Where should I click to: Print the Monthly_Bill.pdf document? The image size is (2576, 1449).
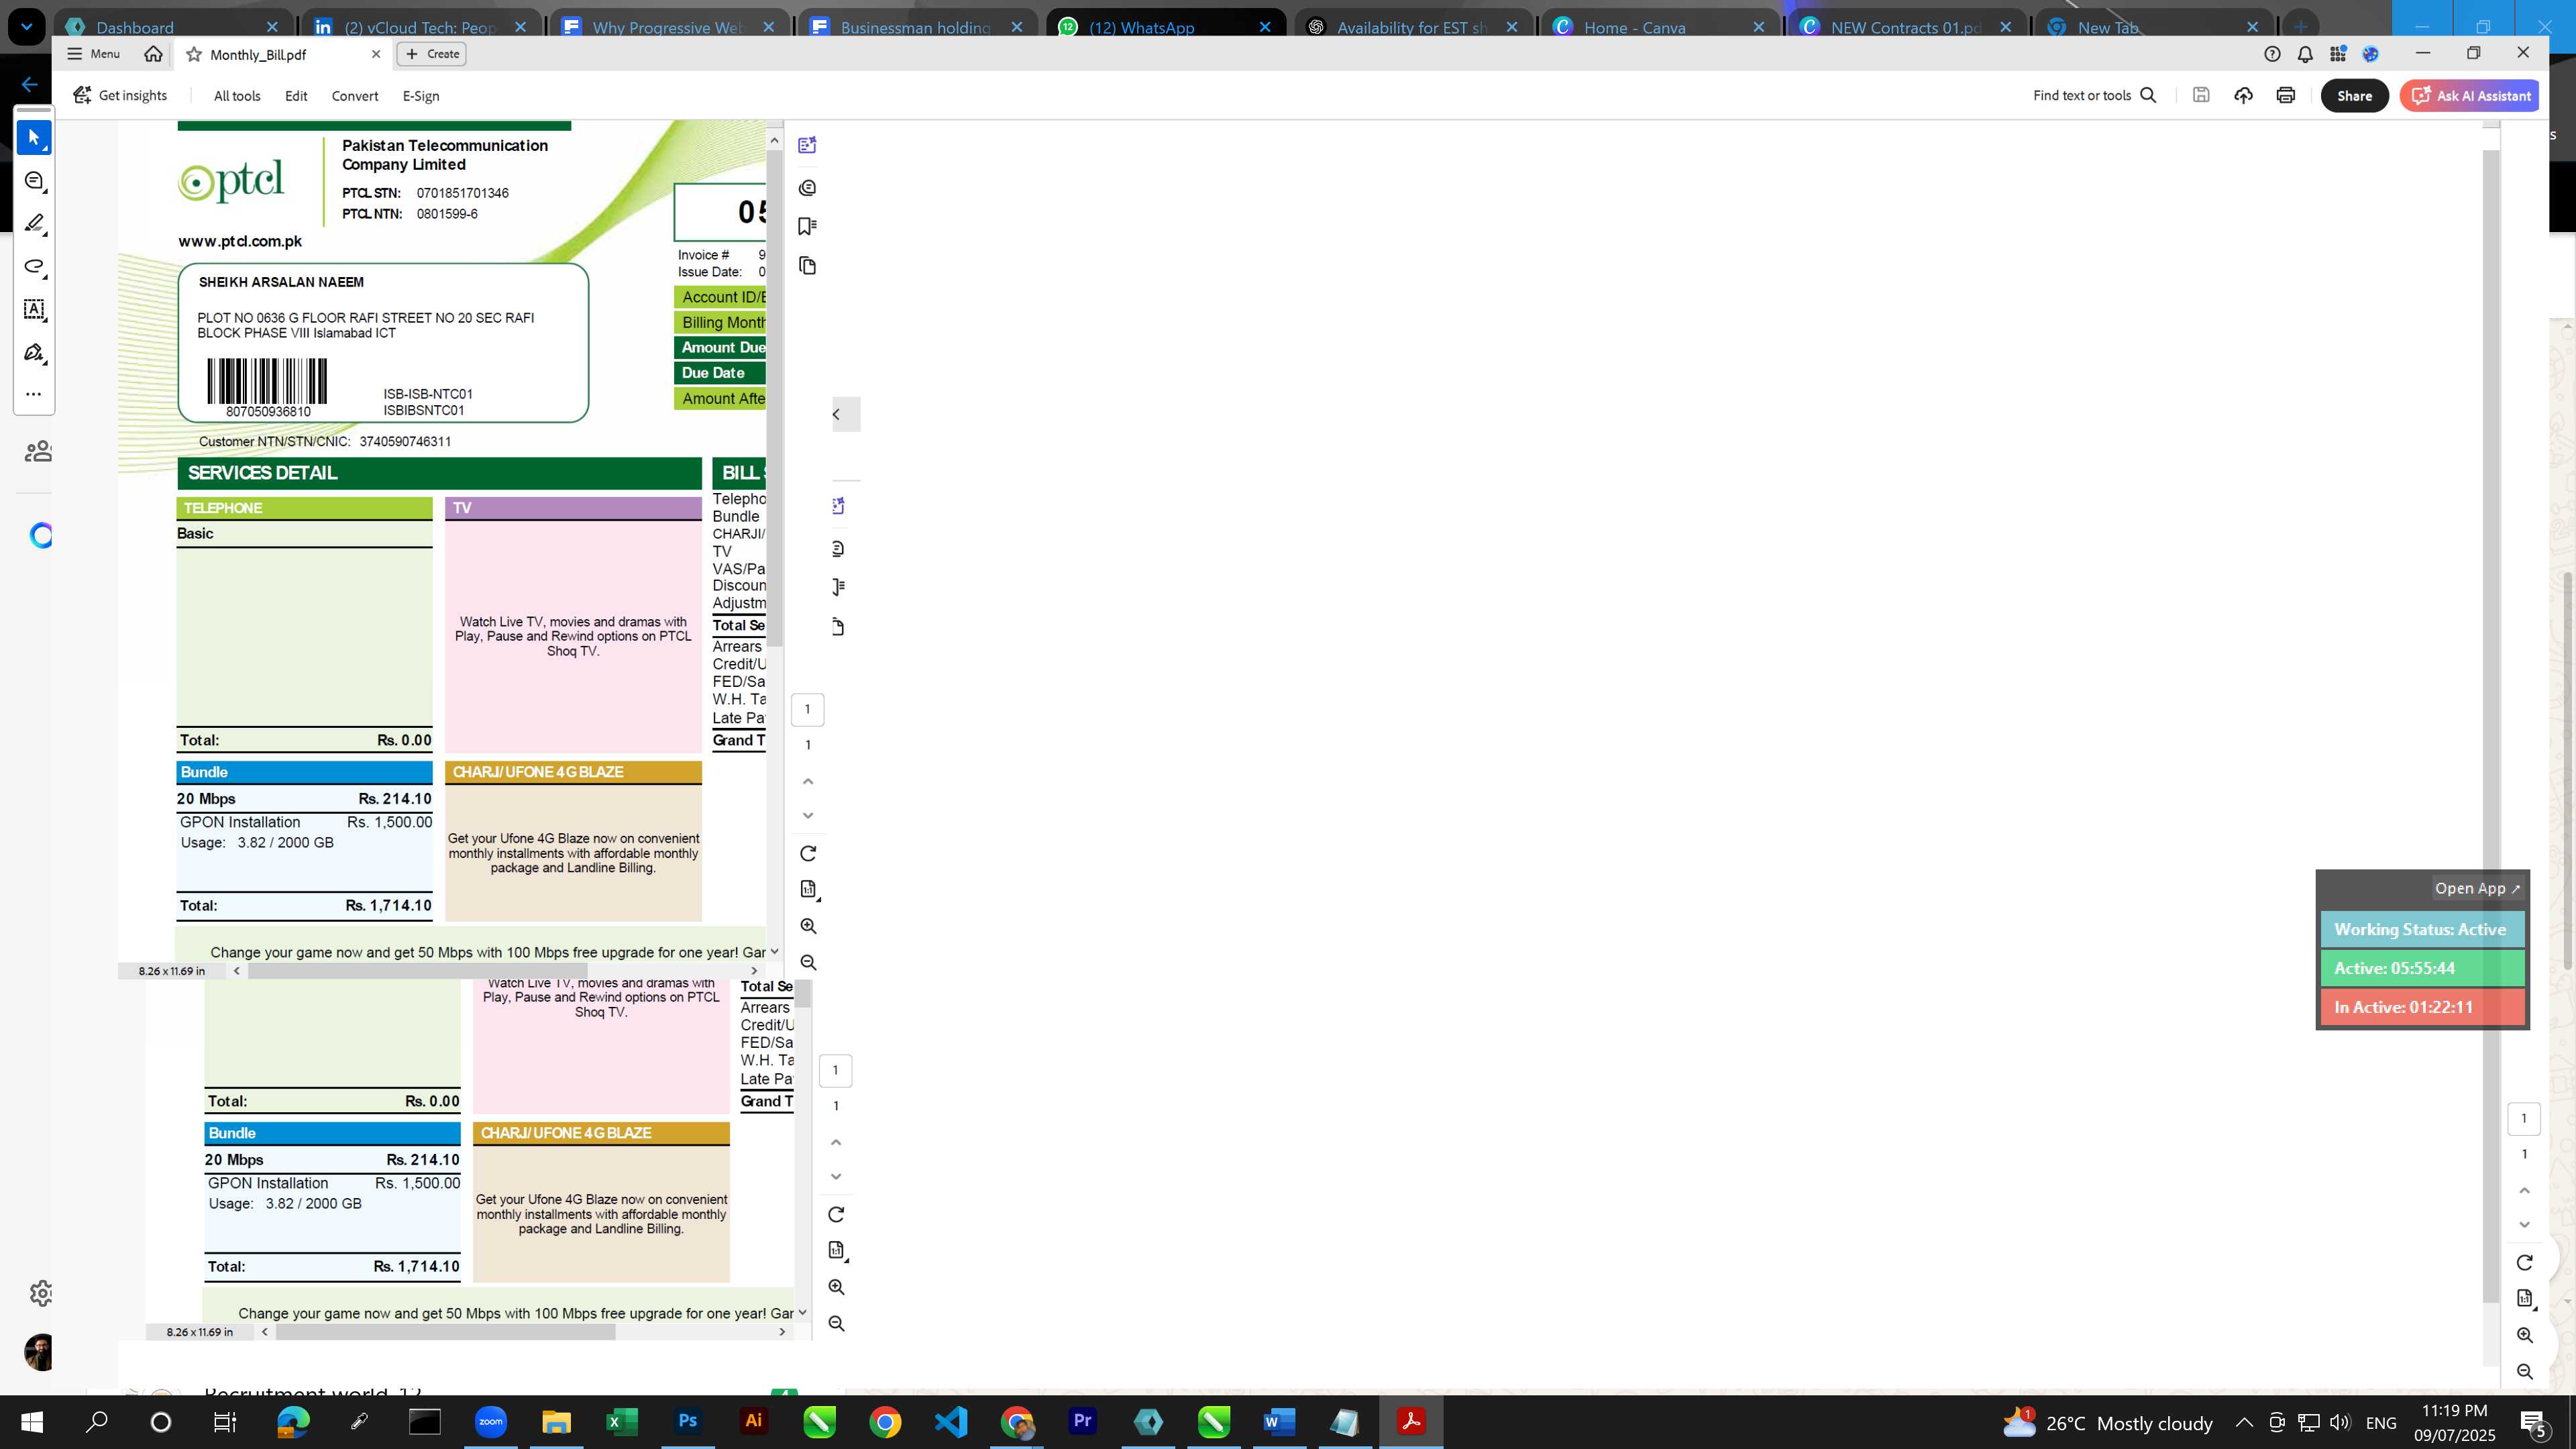tap(2285, 95)
